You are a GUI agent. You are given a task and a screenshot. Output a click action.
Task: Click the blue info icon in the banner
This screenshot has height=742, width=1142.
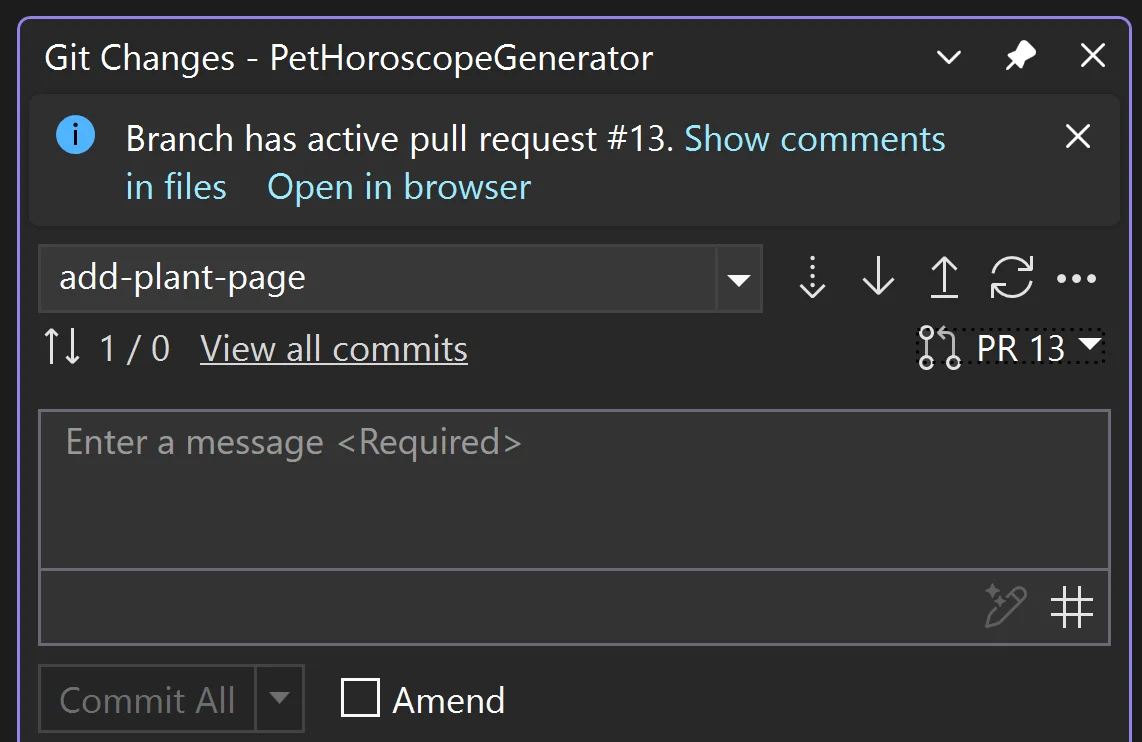[76, 135]
